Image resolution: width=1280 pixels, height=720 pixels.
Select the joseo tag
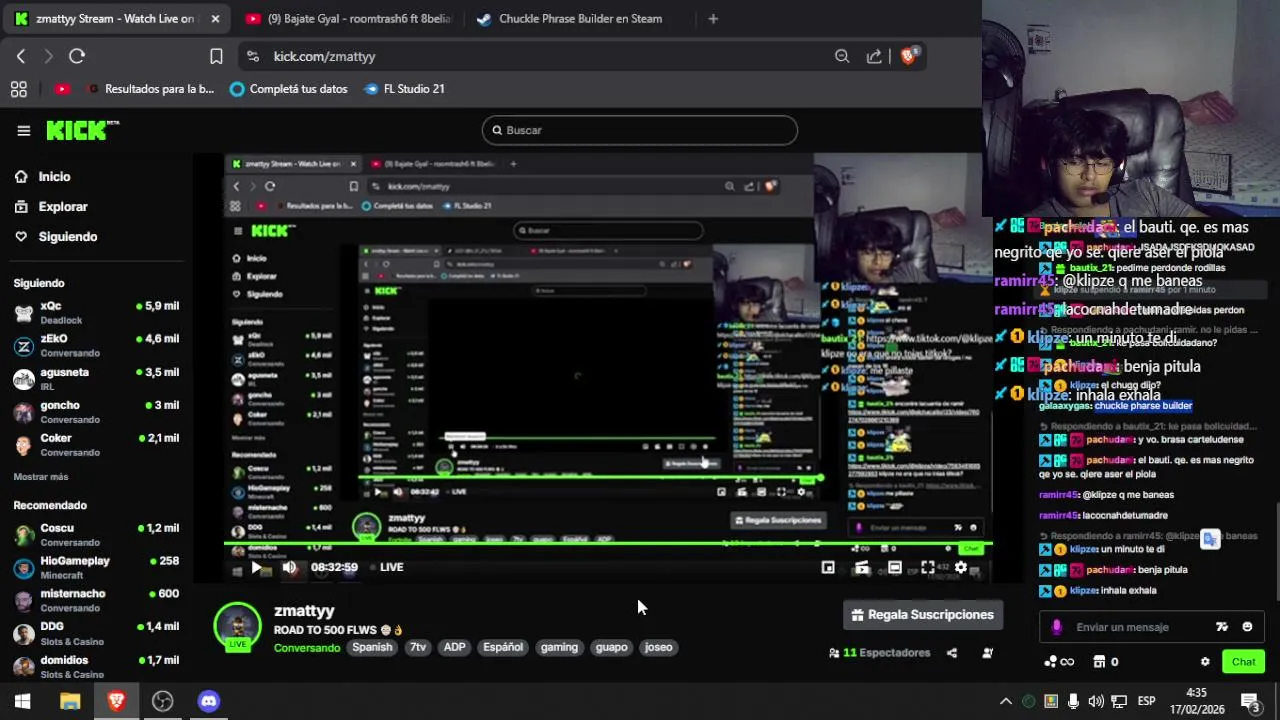(x=658, y=647)
